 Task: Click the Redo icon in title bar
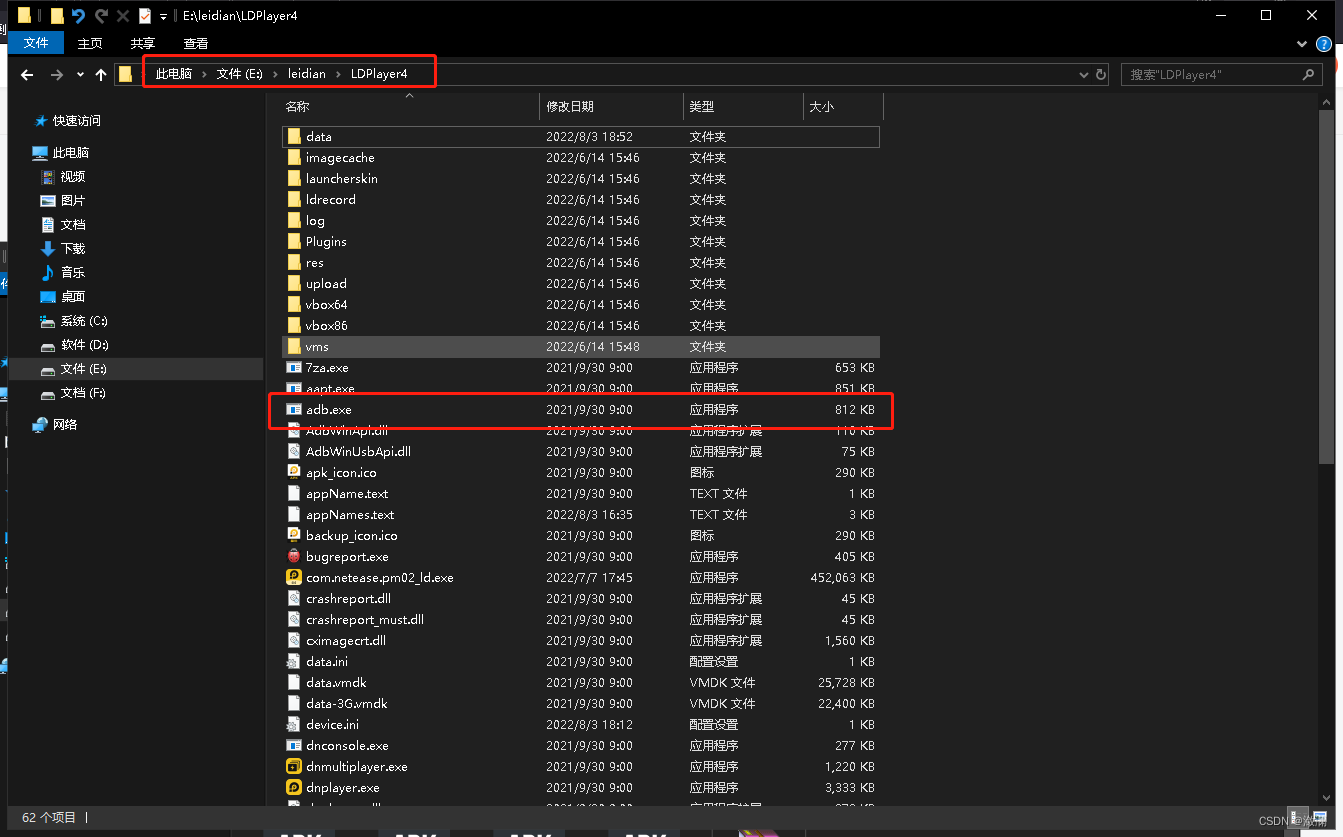tap(101, 16)
